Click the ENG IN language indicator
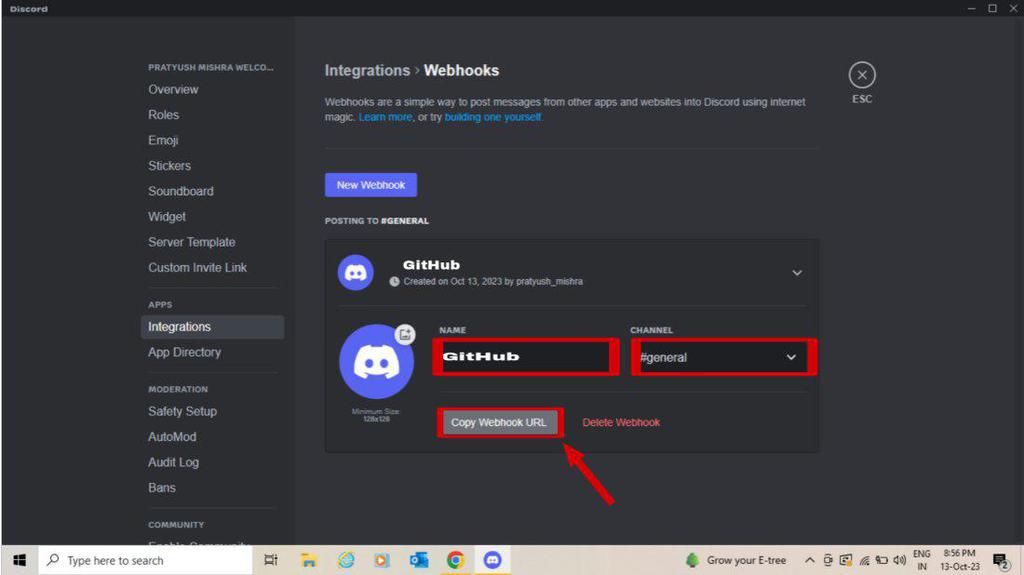1024x575 pixels. point(921,560)
